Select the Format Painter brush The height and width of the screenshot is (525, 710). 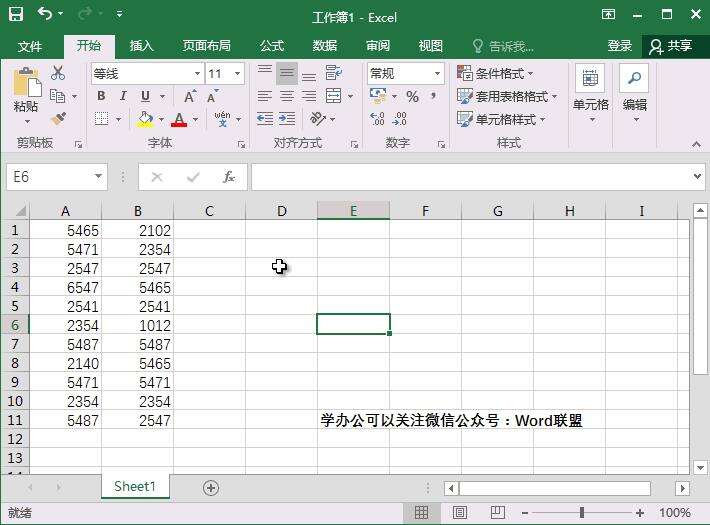(58, 119)
